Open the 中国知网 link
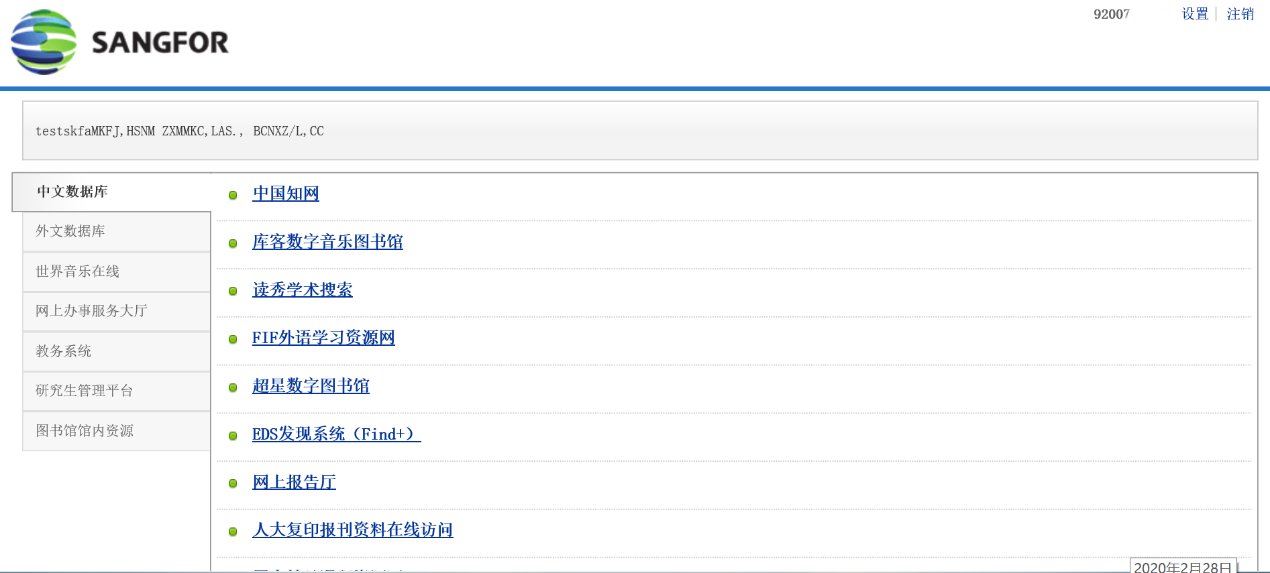This screenshot has width=1270, height=573. point(286,194)
